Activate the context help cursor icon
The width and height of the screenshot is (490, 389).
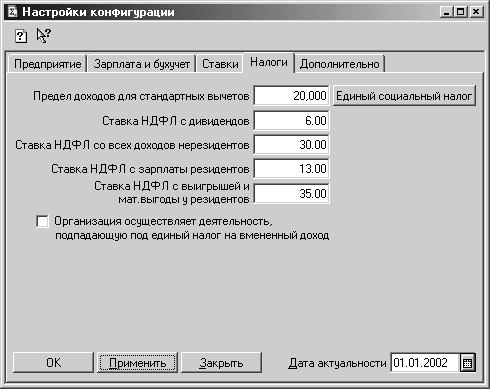click(x=44, y=35)
